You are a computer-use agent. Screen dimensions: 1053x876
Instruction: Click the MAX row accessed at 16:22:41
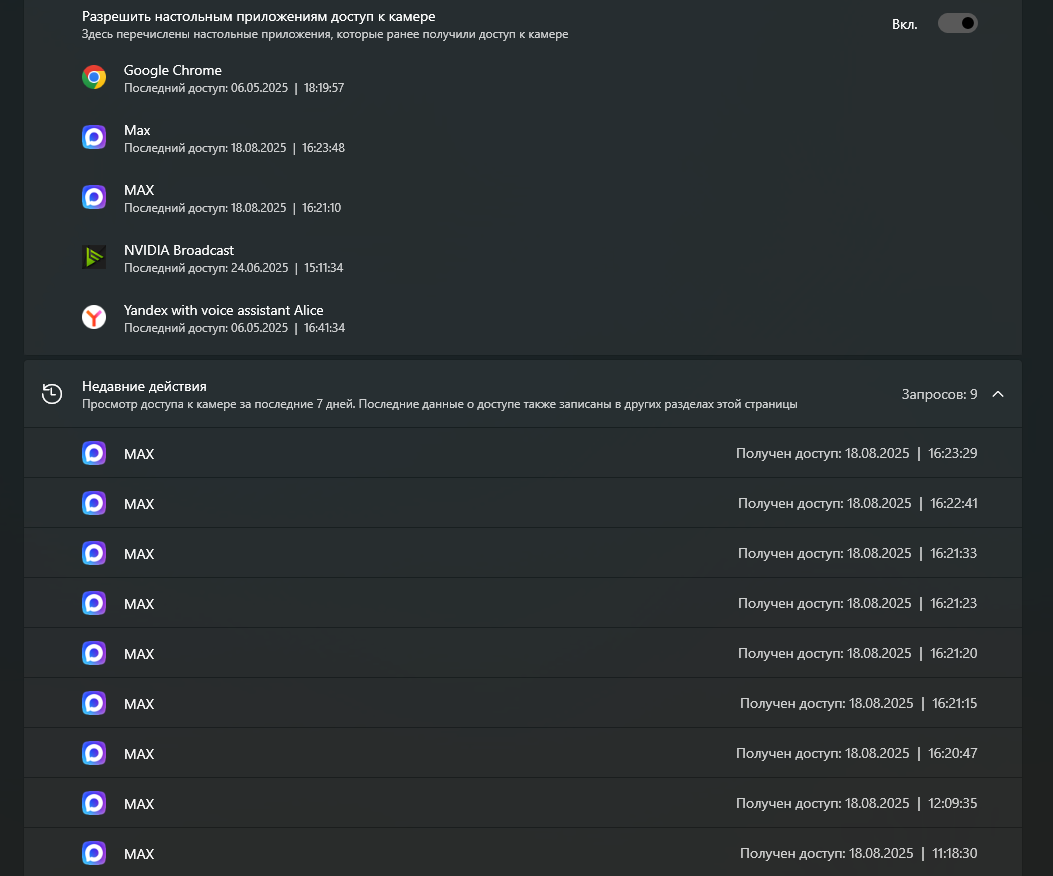[522, 503]
